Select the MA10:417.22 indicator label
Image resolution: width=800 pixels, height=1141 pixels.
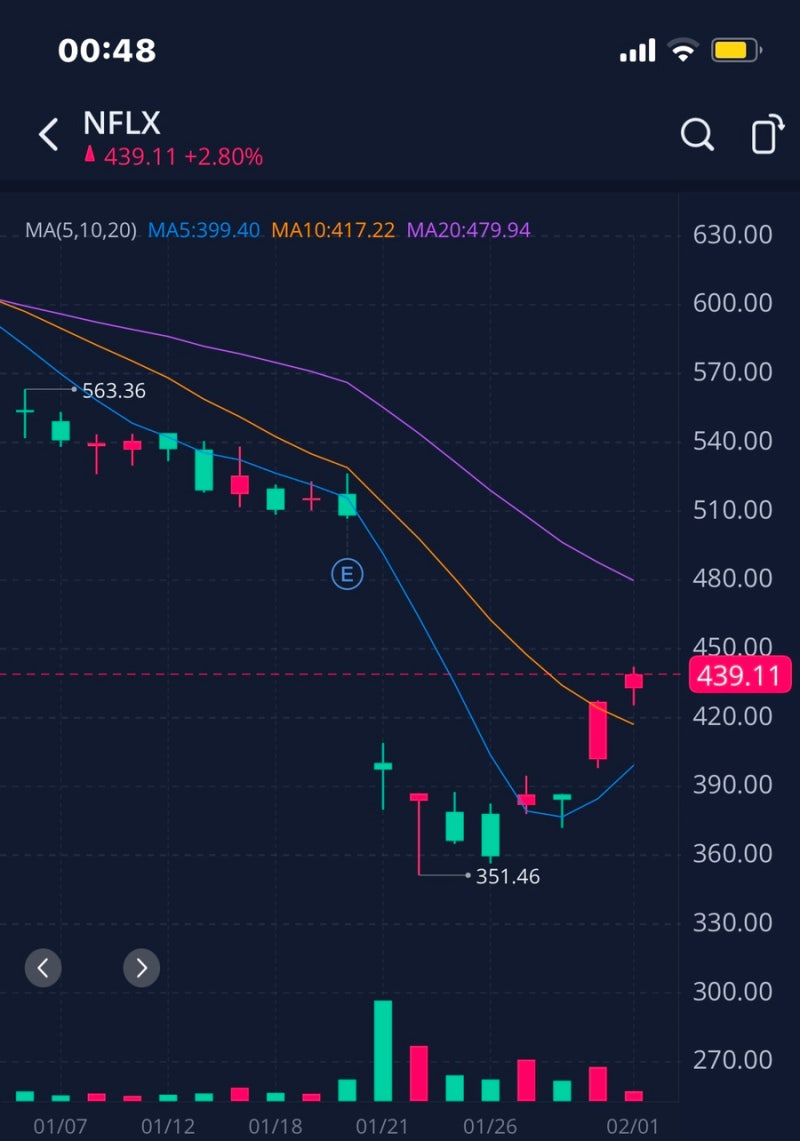click(x=333, y=230)
